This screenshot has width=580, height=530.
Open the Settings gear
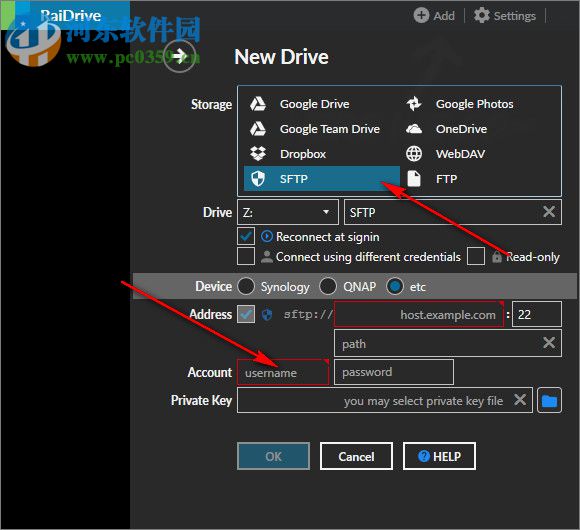click(x=505, y=16)
